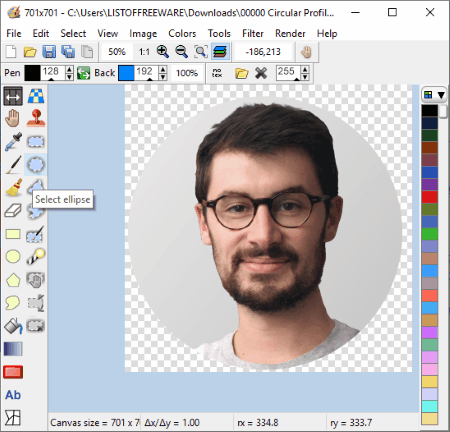The width and height of the screenshot is (450, 432).
Task: Create a new image with blank page icon
Action: pyautogui.click(x=11, y=52)
